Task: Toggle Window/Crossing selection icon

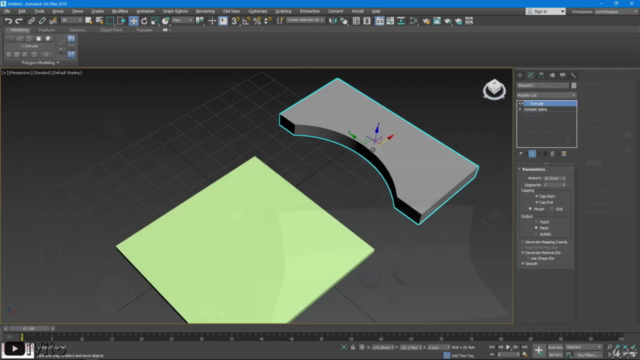Action: 121,21
